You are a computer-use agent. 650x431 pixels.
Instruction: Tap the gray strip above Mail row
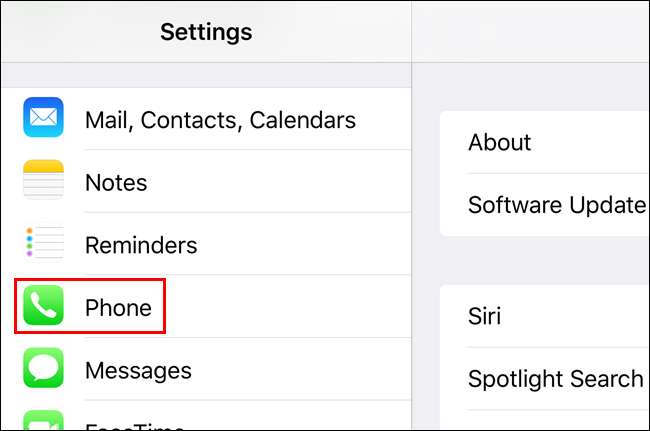206,75
